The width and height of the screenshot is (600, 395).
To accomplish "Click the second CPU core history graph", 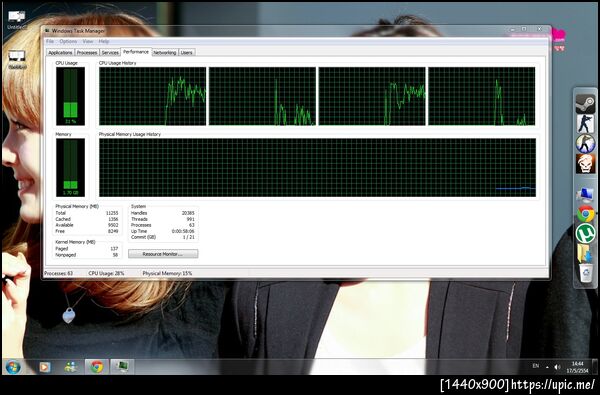I will point(262,96).
